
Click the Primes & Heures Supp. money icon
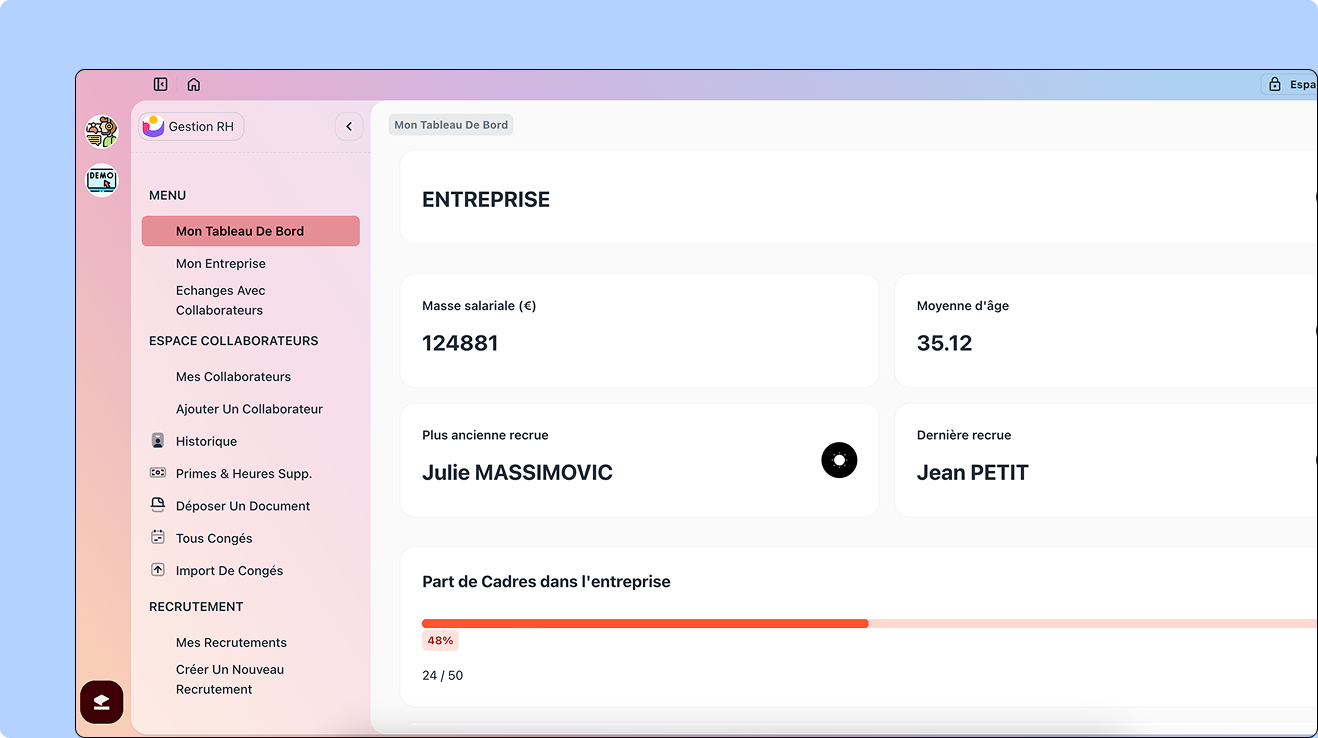click(158, 473)
